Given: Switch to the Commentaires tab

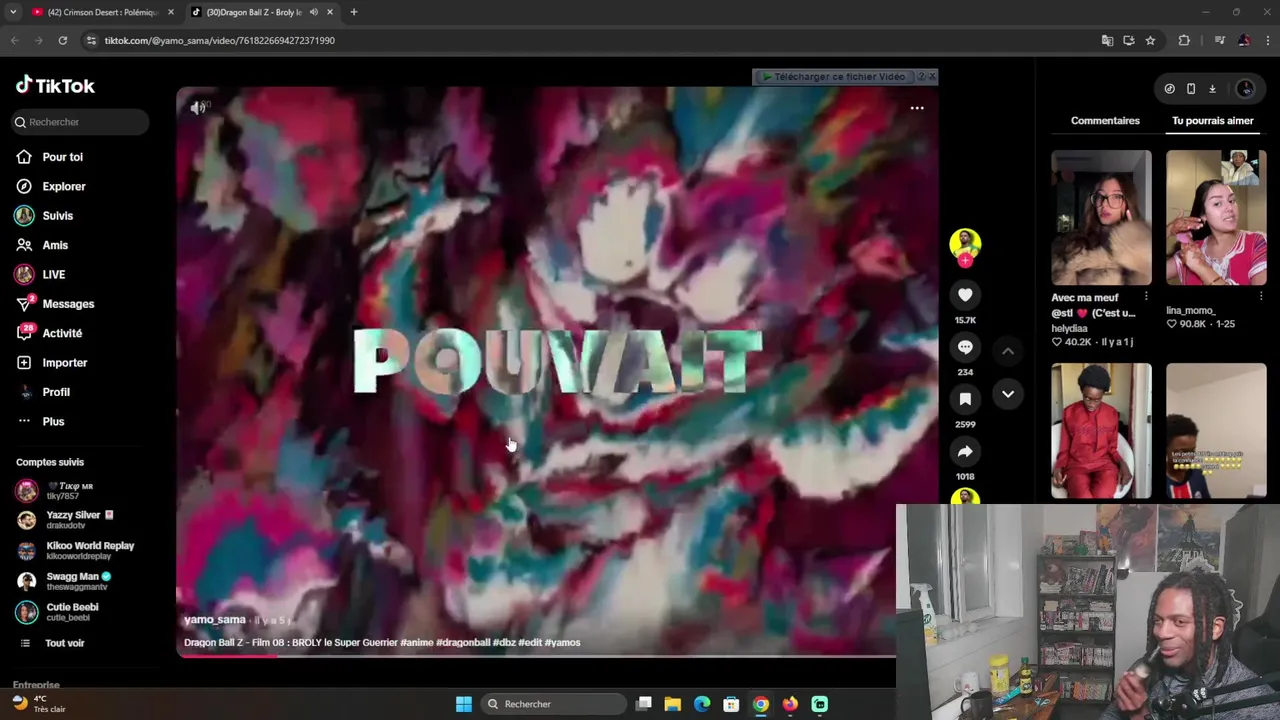Looking at the screenshot, I should pos(1105,121).
